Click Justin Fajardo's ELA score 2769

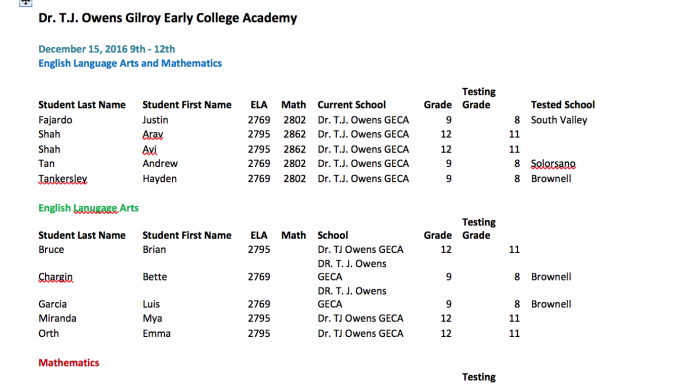pyautogui.click(x=259, y=120)
